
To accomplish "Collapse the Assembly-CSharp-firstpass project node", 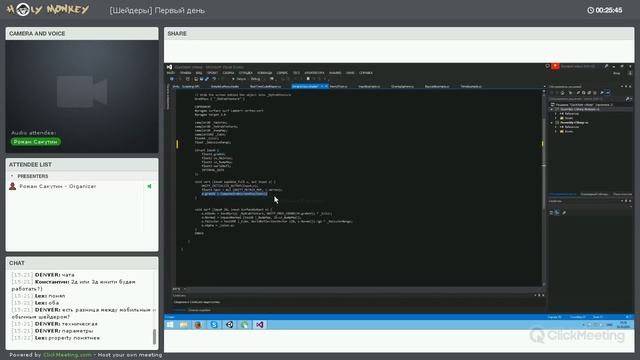I will [552, 109].
